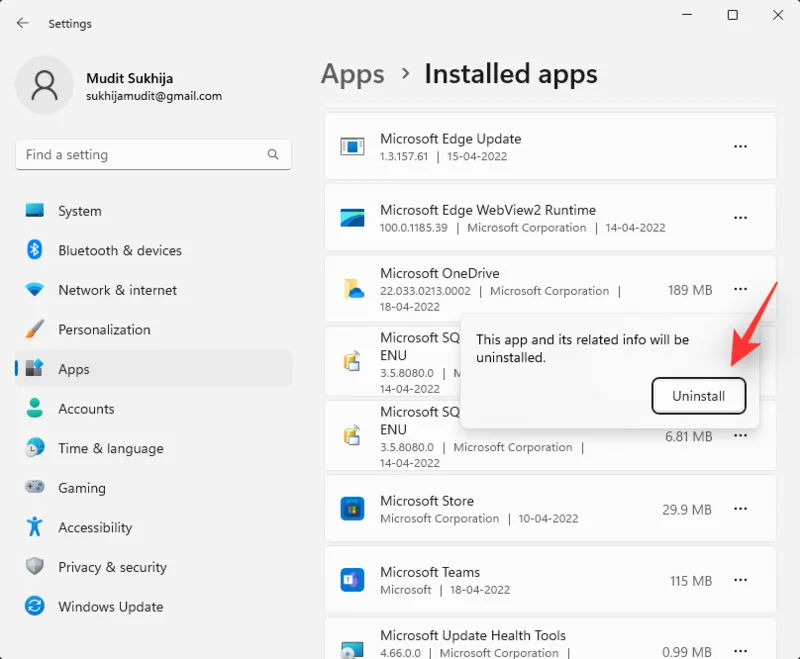Go back using the arrow at top left
This screenshot has width=800, height=659.
(x=22, y=23)
